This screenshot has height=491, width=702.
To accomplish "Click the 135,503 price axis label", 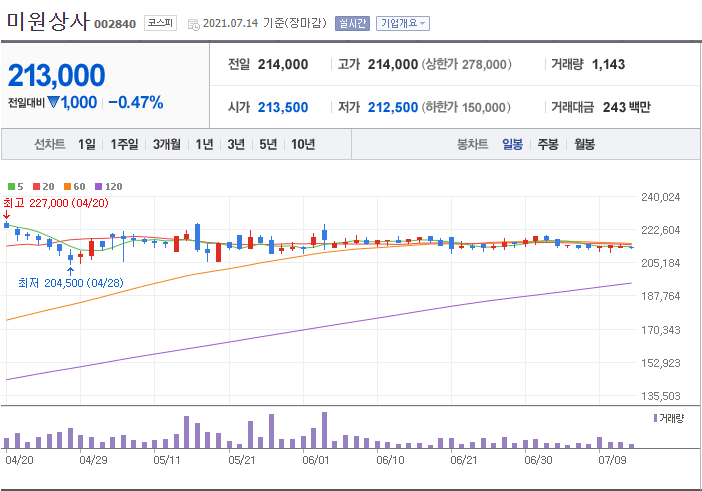I will [660, 396].
